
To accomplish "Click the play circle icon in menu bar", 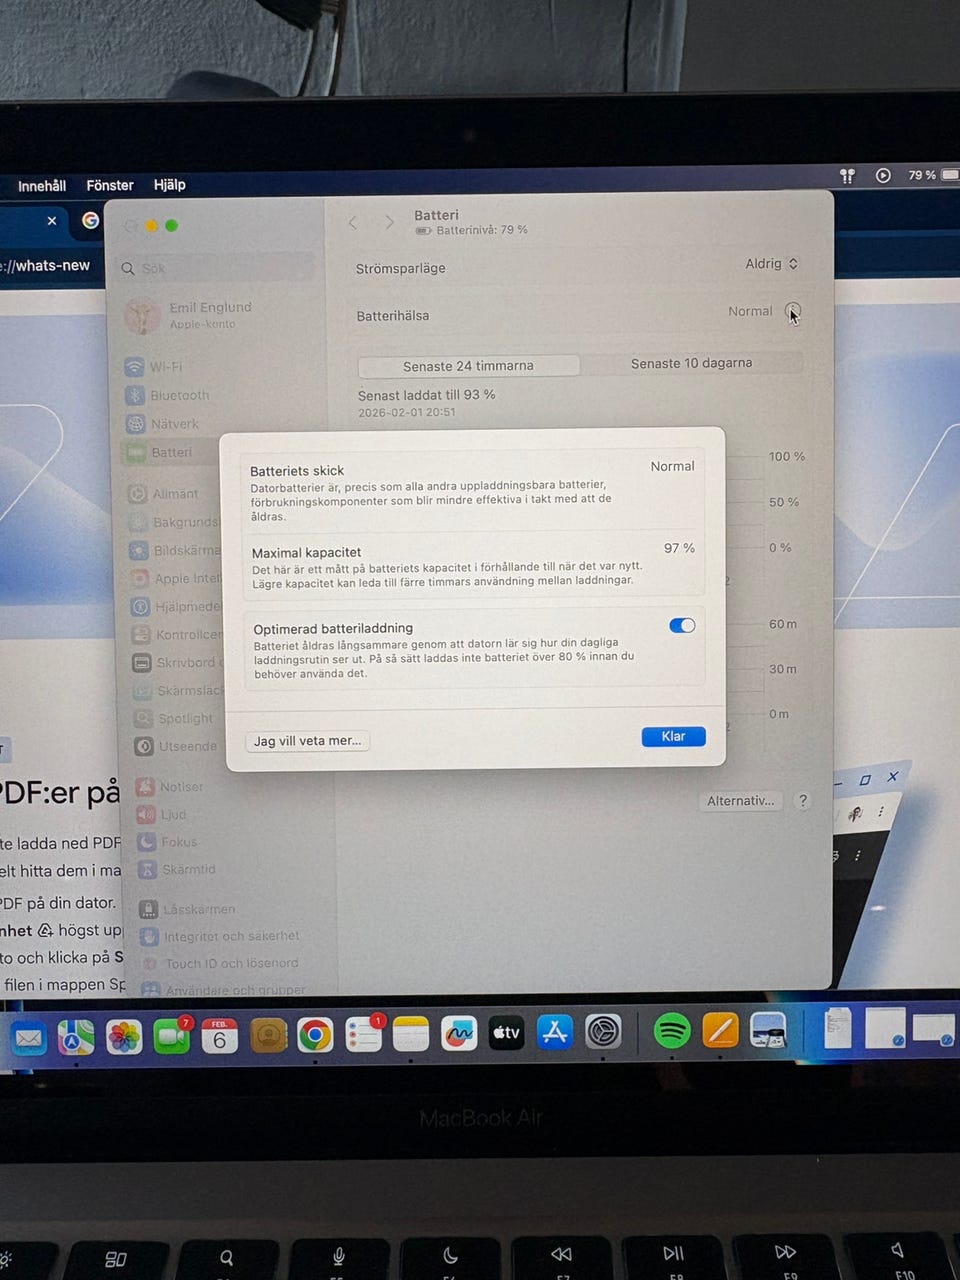I will point(883,175).
